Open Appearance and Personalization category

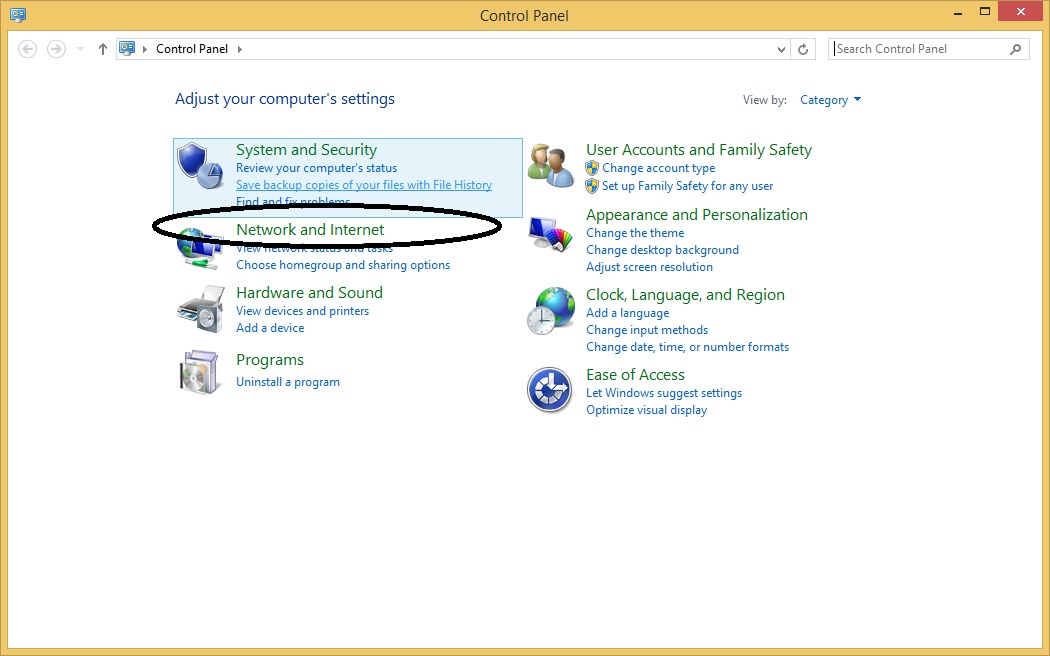click(697, 215)
